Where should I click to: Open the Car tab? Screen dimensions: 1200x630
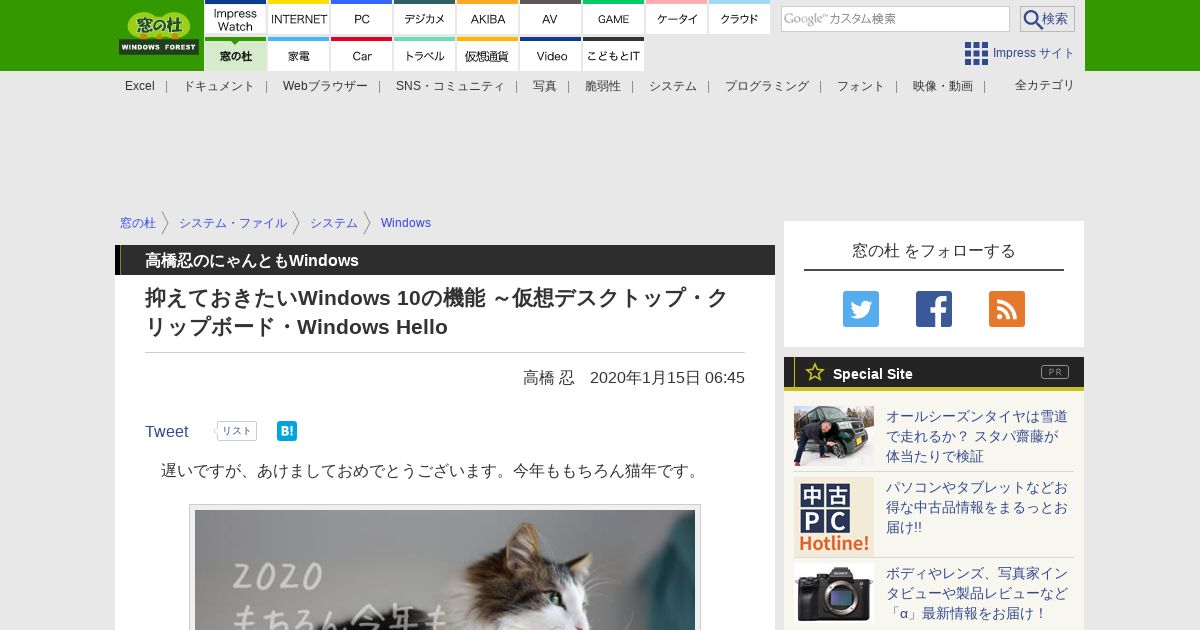tap(361, 54)
